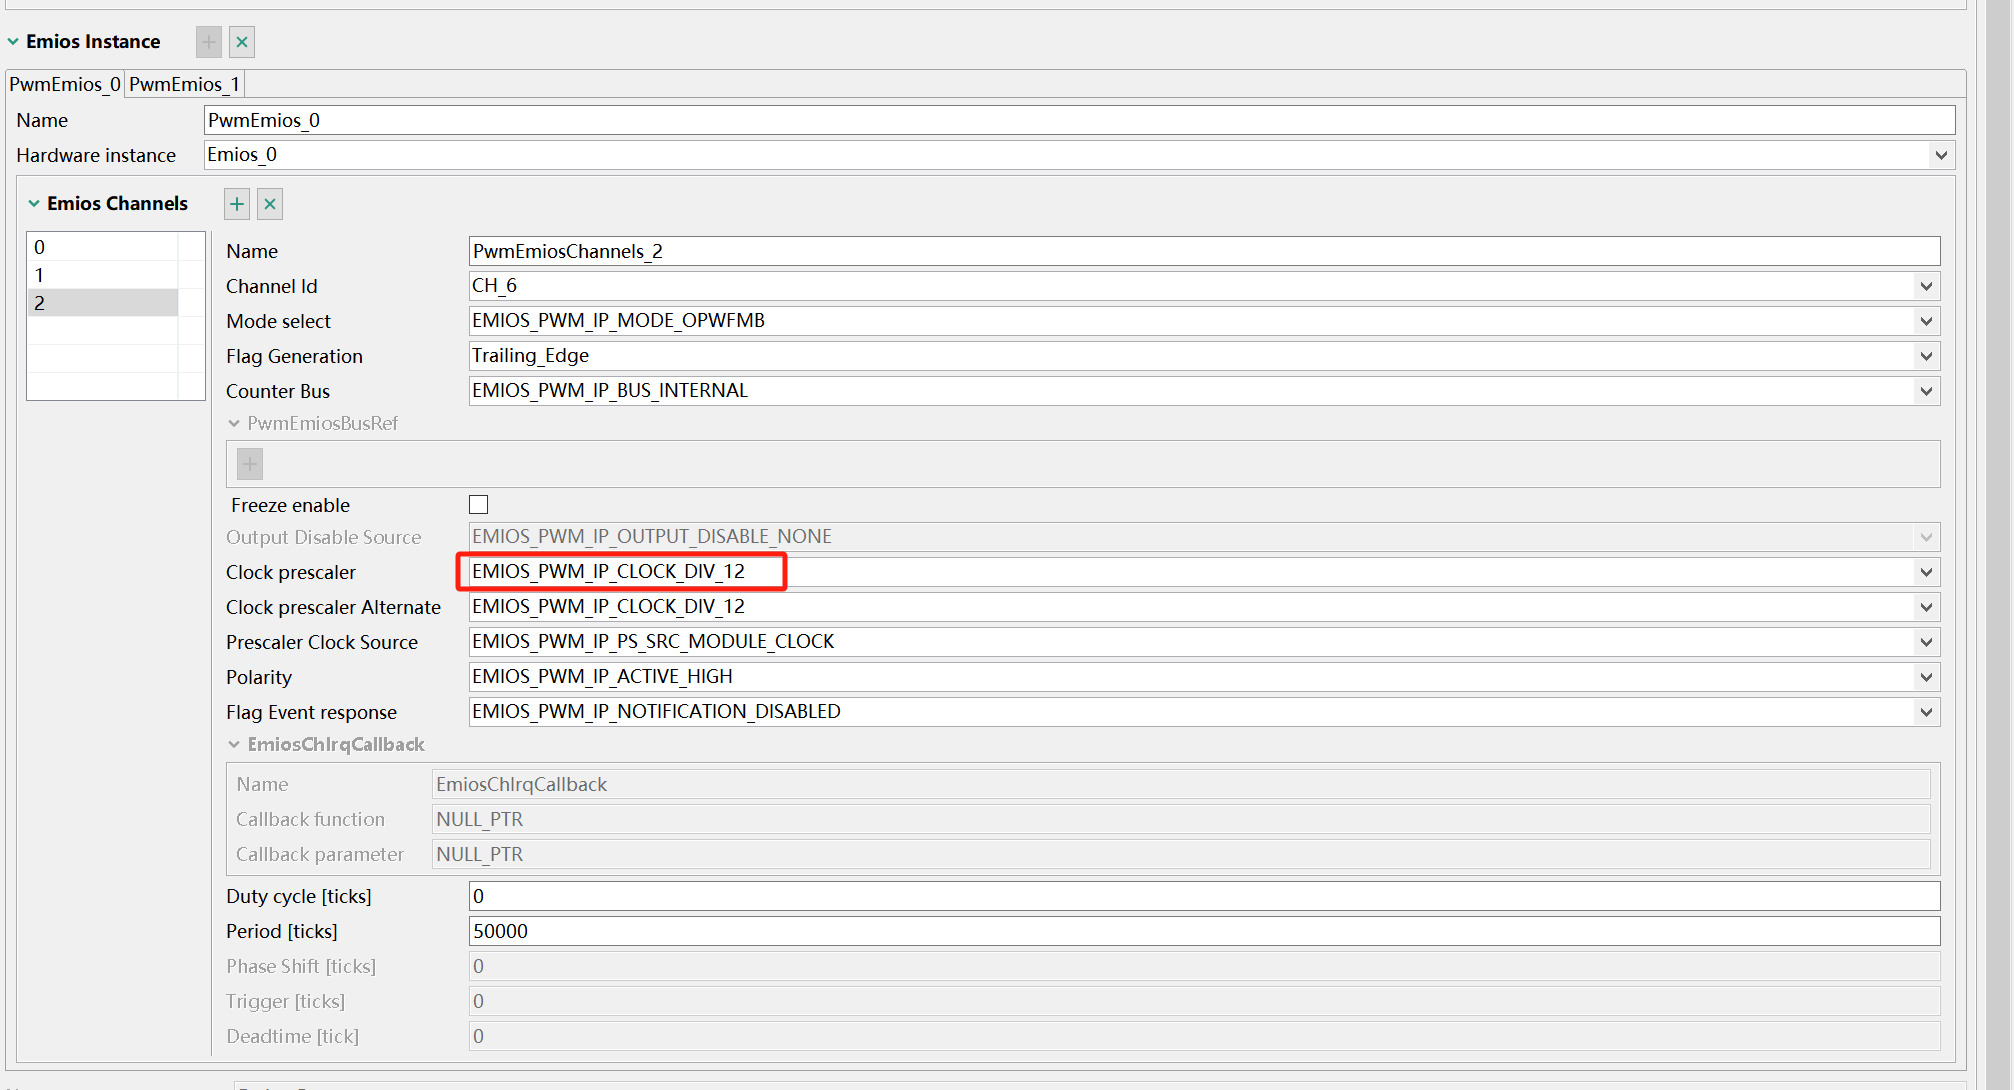Image resolution: width=2014 pixels, height=1090 pixels.
Task: Collapse the EmiosChIrqCallback group
Action: [234, 745]
